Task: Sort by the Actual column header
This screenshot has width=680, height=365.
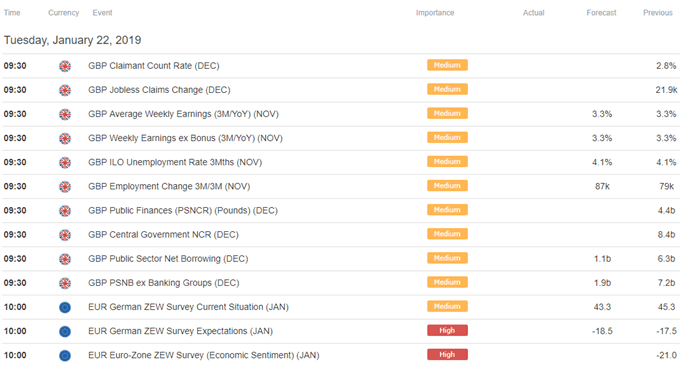Action: pyautogui.click(x=533, y=13)
